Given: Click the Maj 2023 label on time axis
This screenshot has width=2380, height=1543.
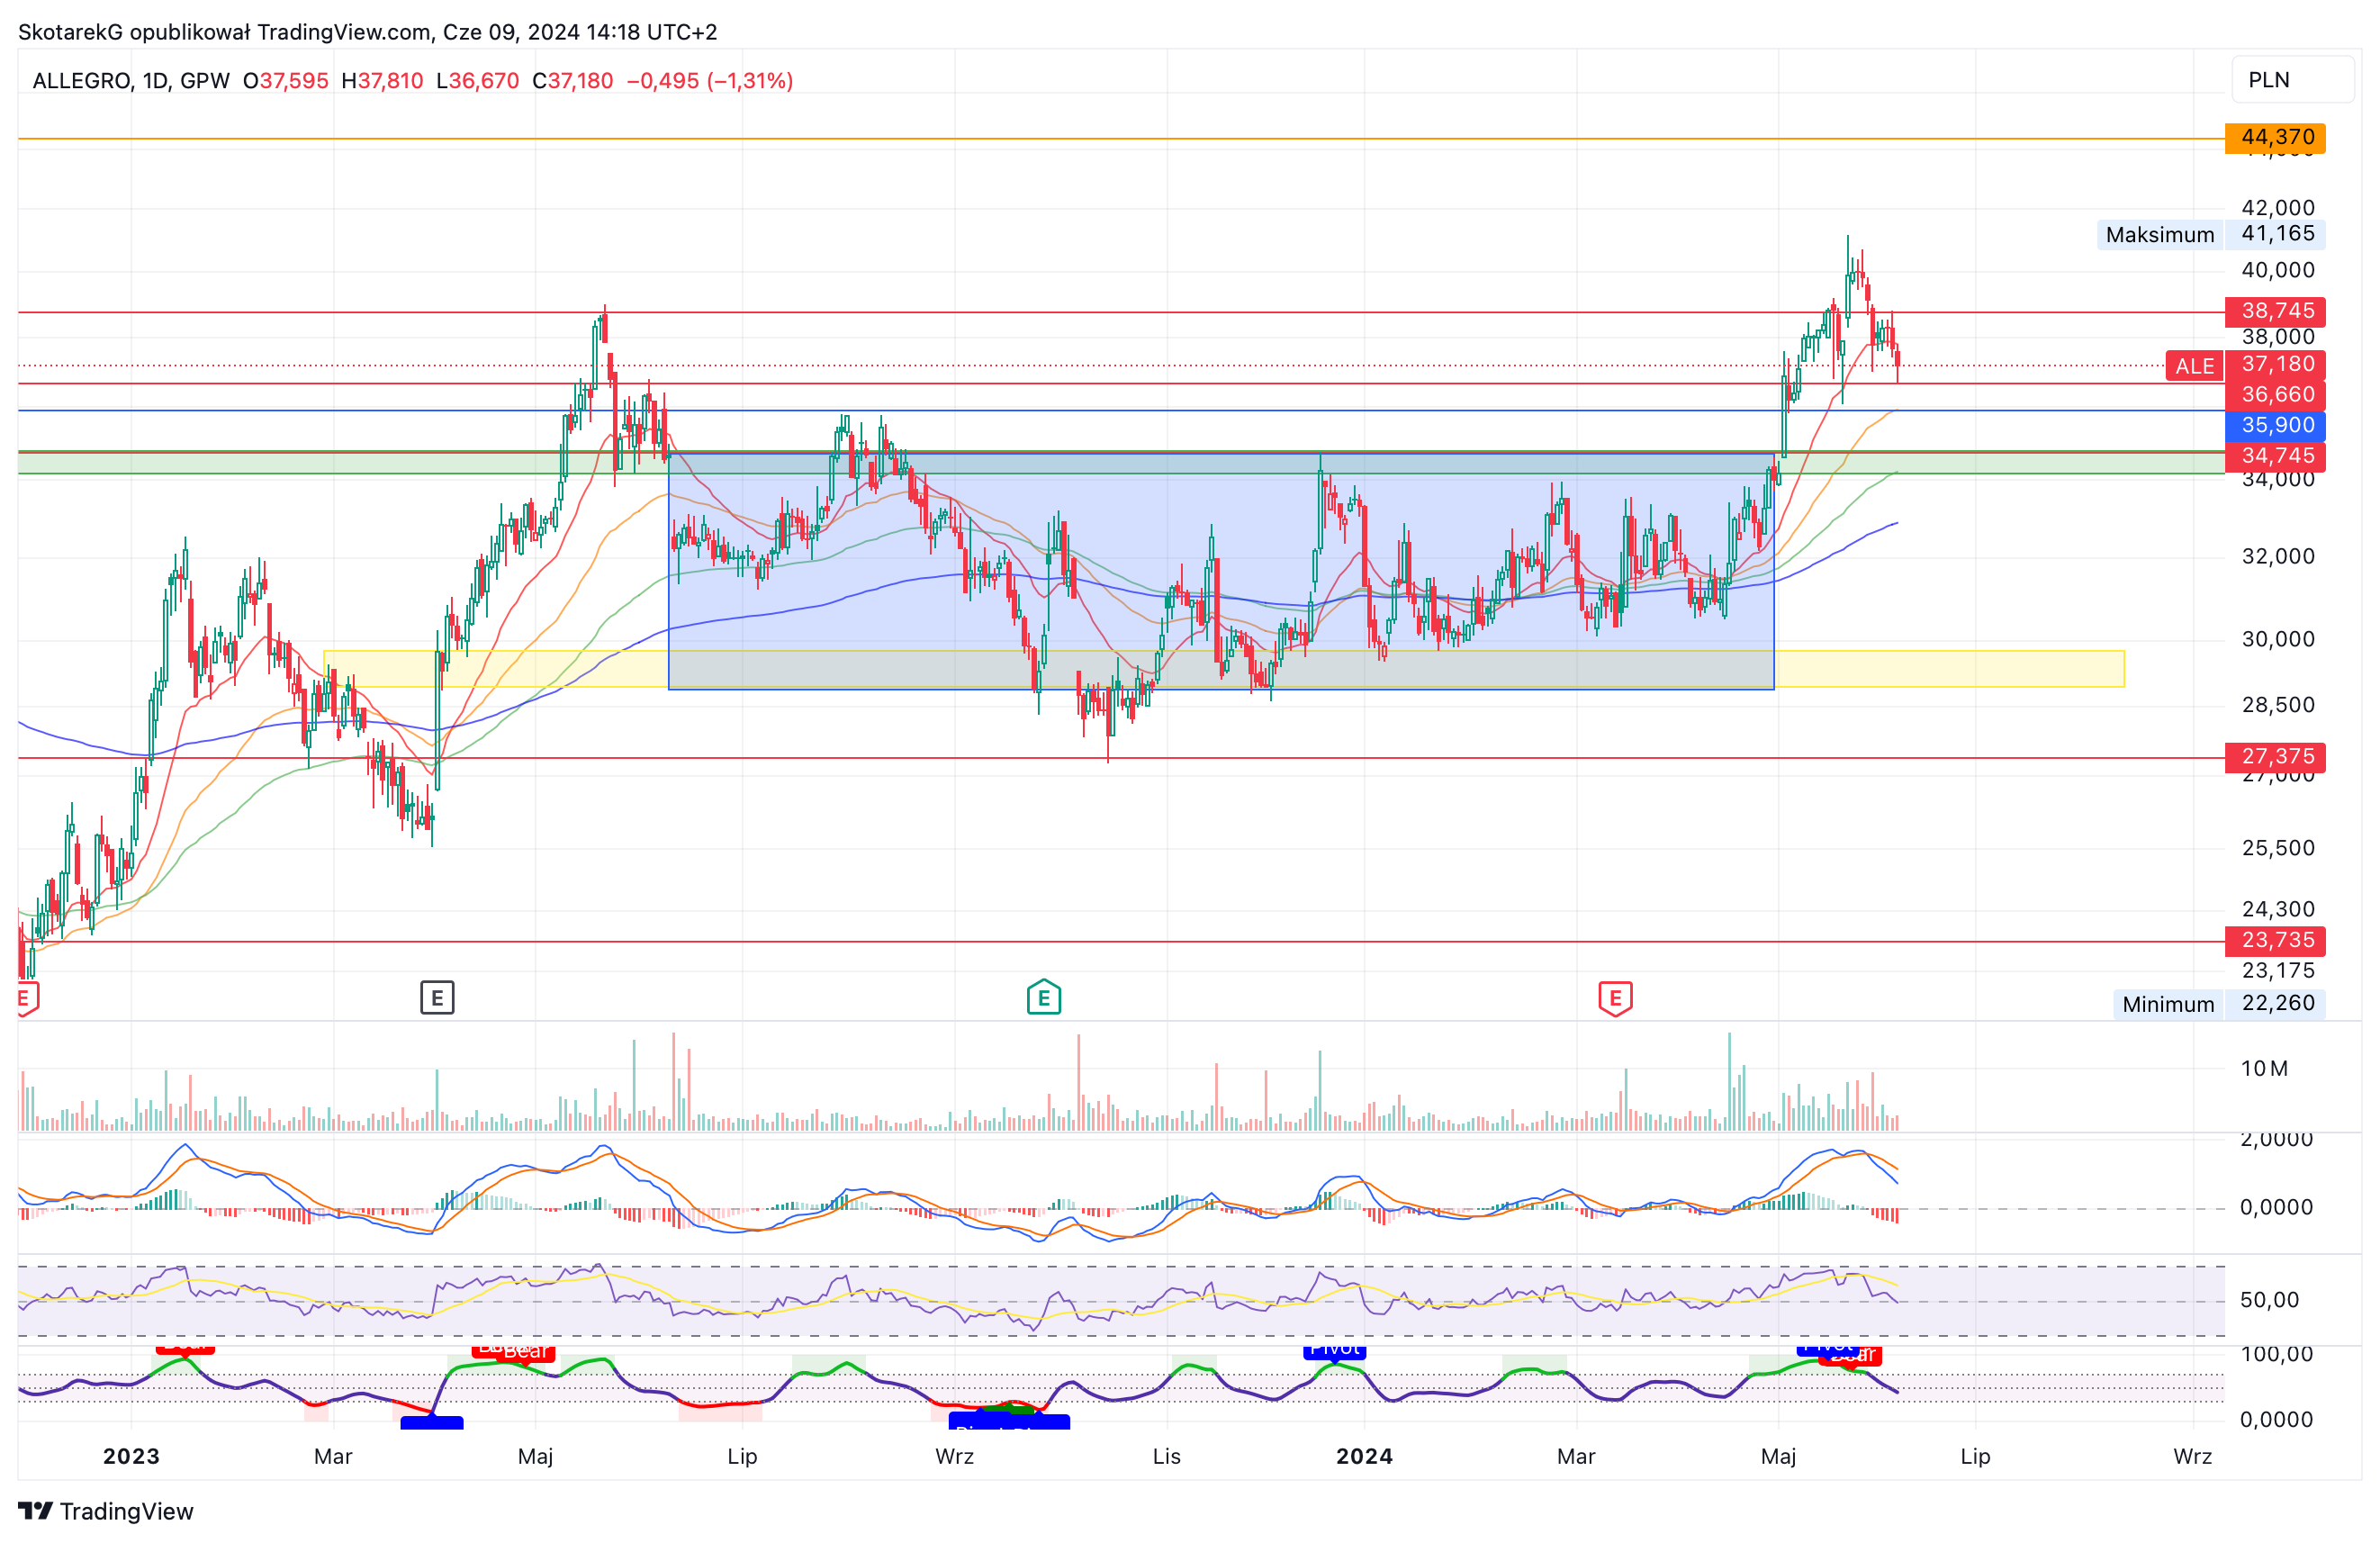Looking at the screenshot, I should pos(535,1456).
